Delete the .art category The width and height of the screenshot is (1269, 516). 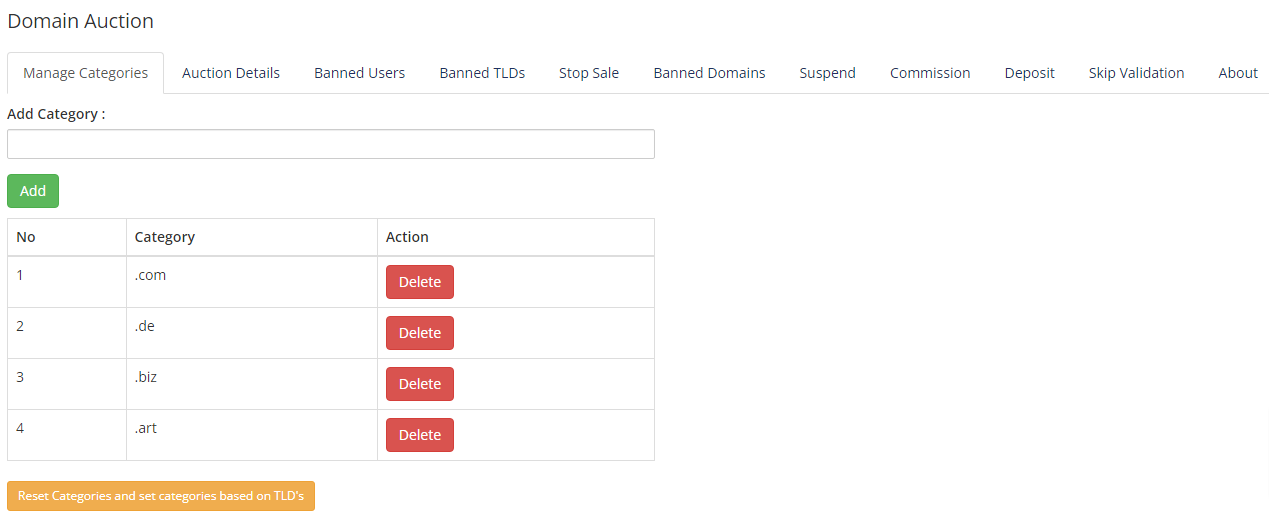point(420,435)
